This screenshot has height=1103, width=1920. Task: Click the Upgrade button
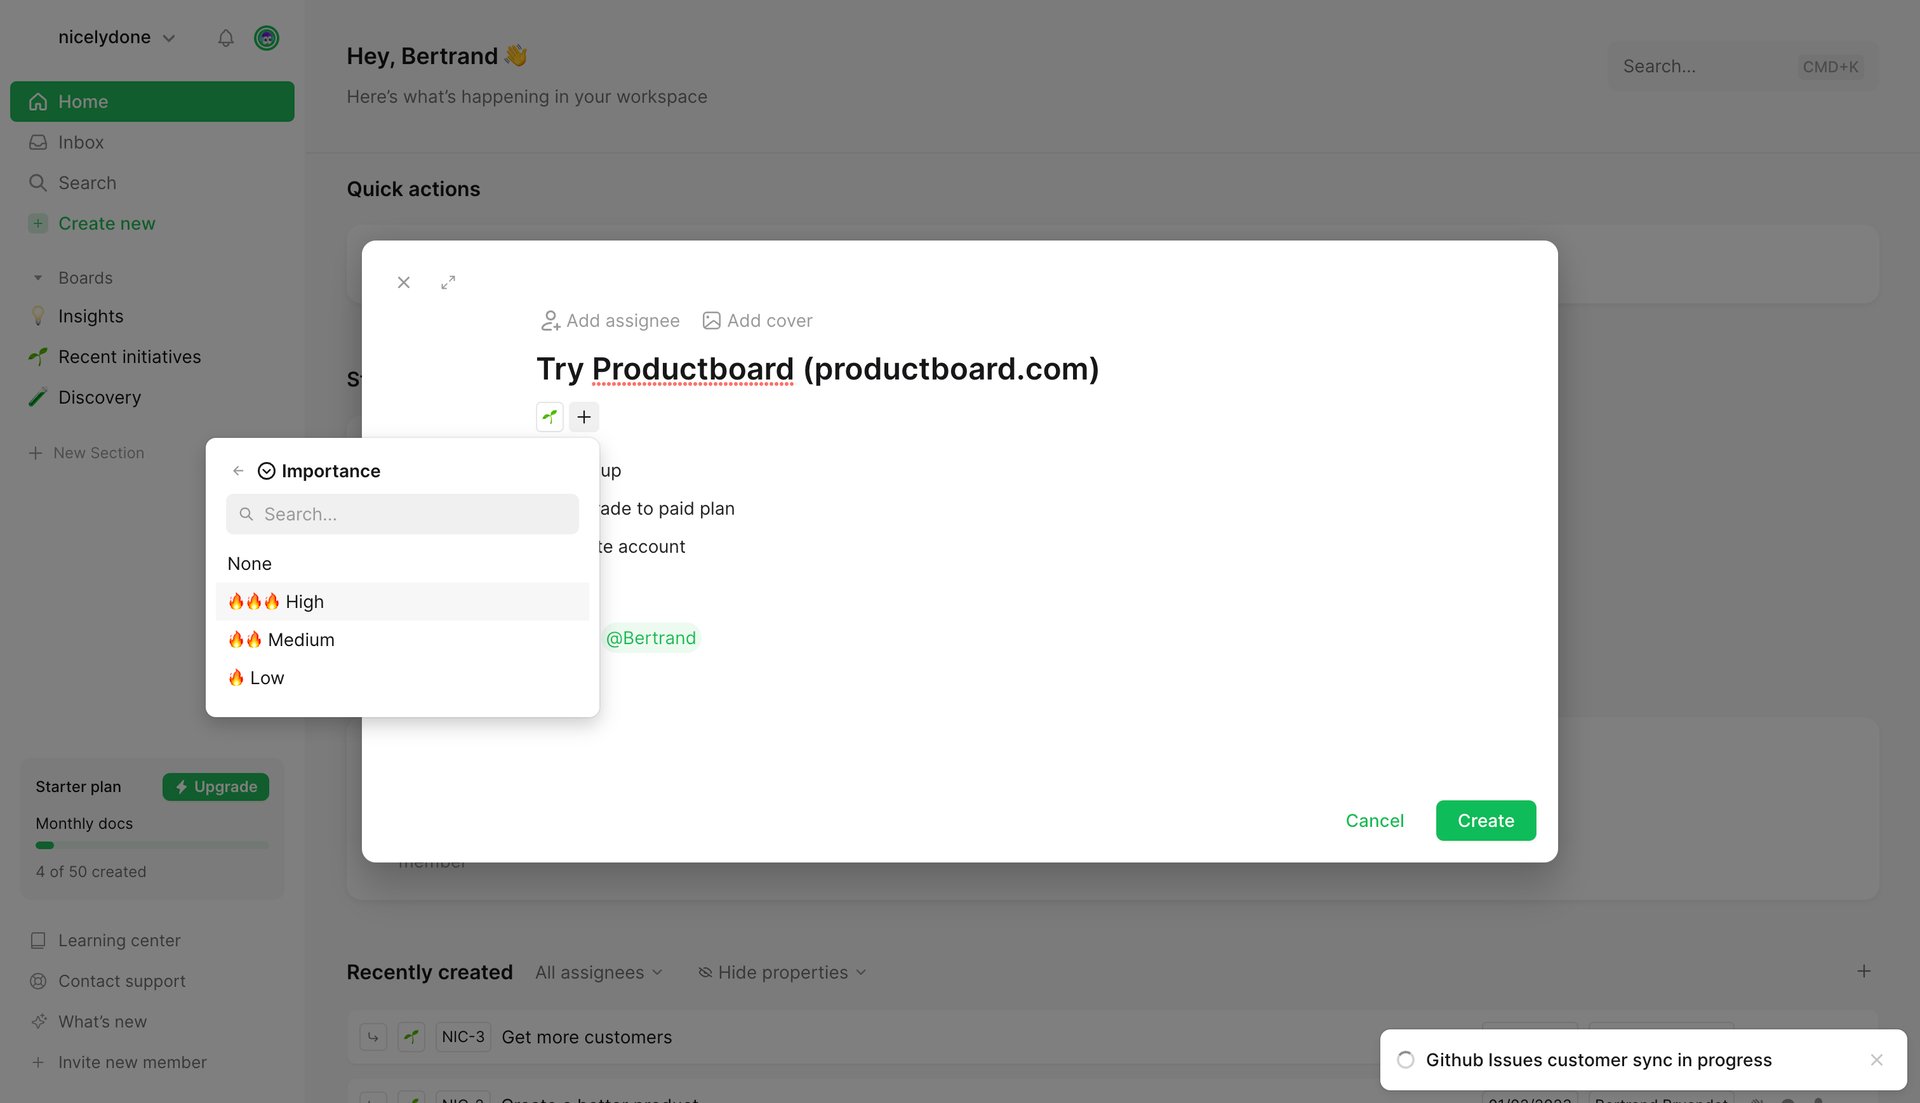[x=215, y=787]
